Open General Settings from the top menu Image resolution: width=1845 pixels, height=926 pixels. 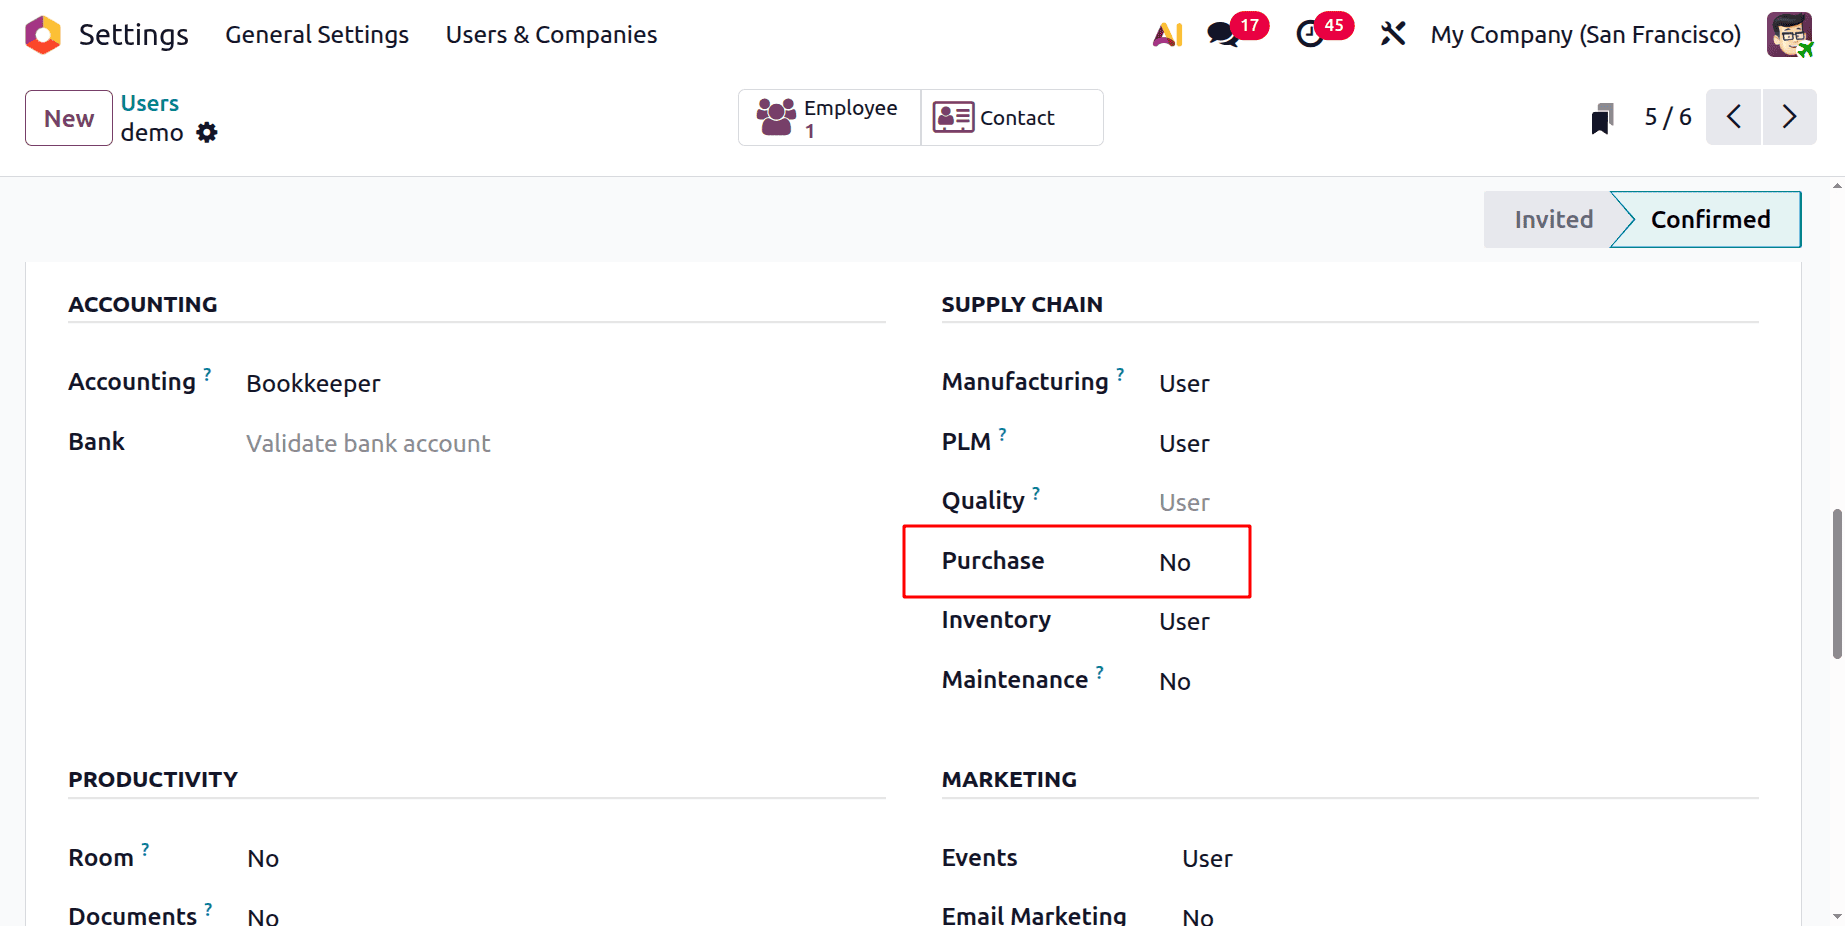click(317, 34)
